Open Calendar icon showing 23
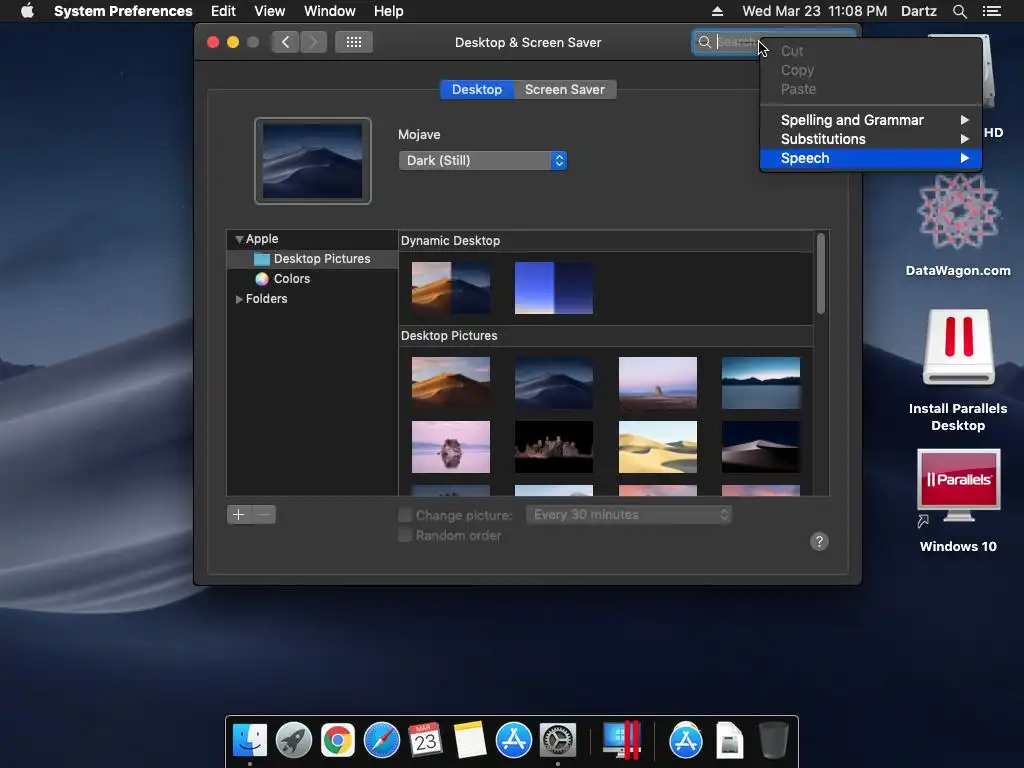Screen dimensions: 1024x768 pyautogui.click(x=425, y=741)
